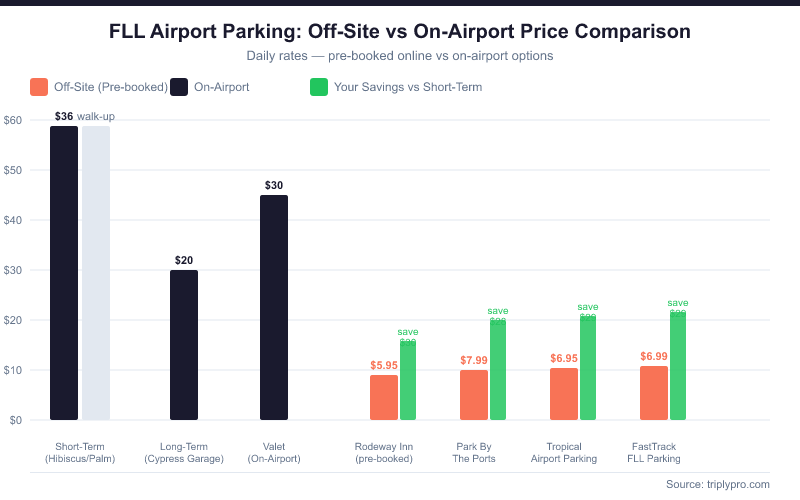Select the light gray walk-up bar
This screenshot has width=800, height=500.
[x=96, y=273]
